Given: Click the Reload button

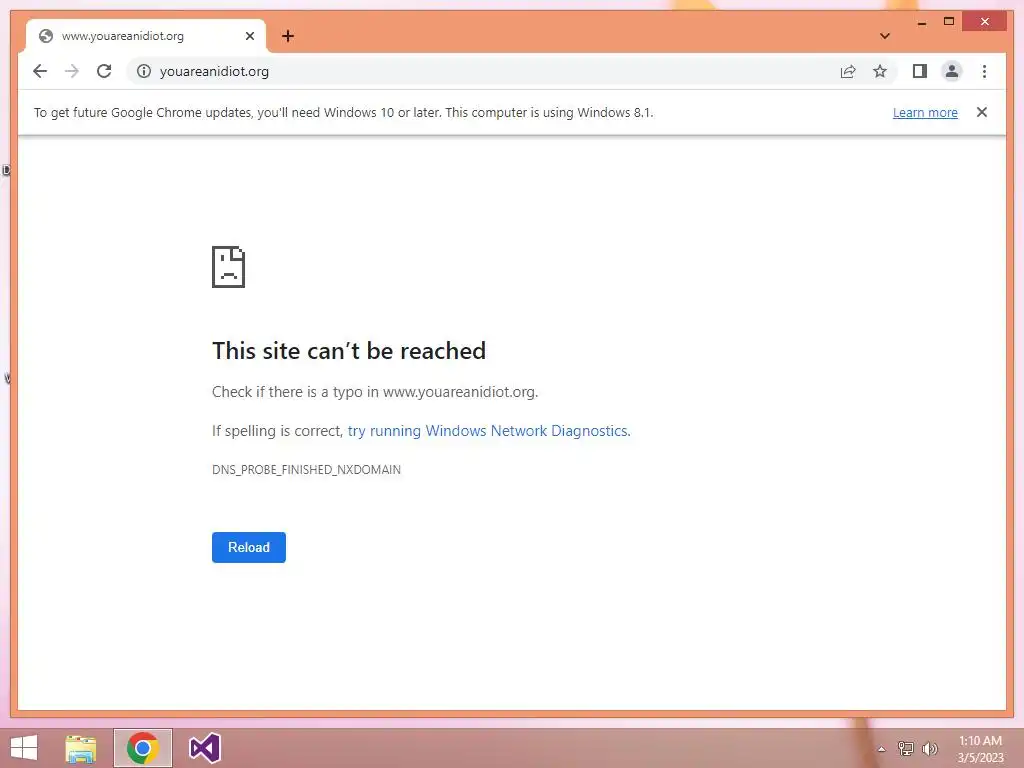Looking at the screenshot, I should tap(249, 547).
